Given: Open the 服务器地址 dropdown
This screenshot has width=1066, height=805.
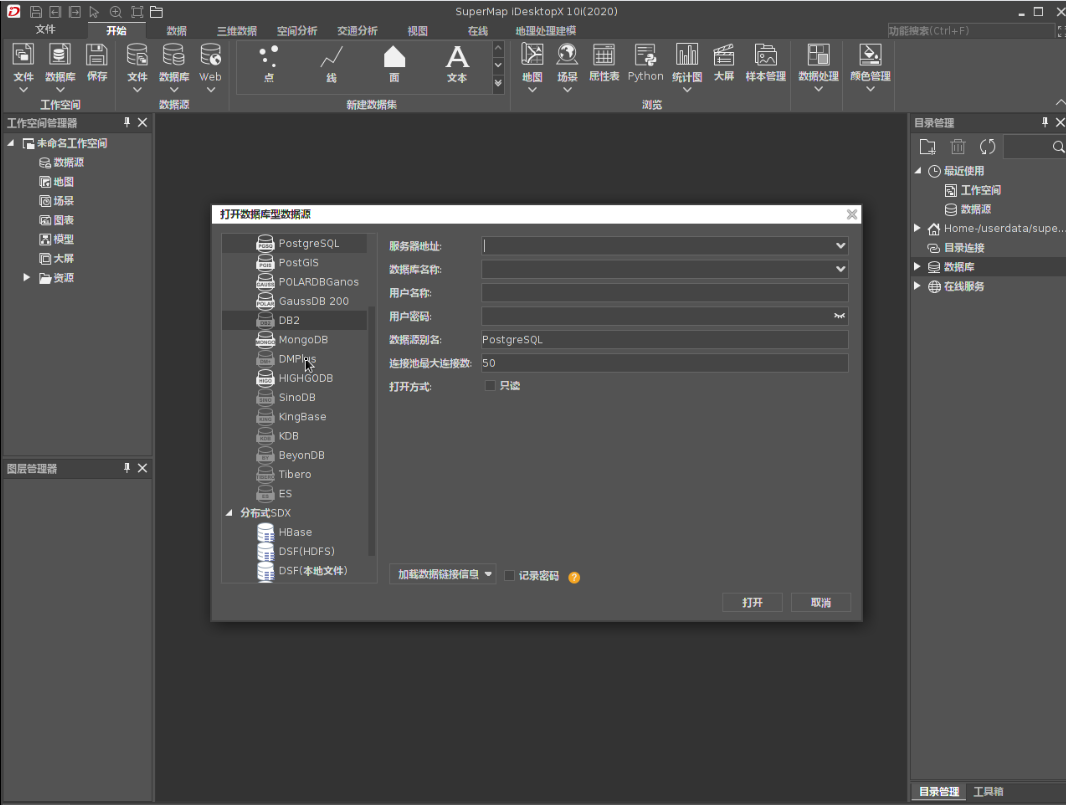Looking at the screenshot, I should point(840,245).
